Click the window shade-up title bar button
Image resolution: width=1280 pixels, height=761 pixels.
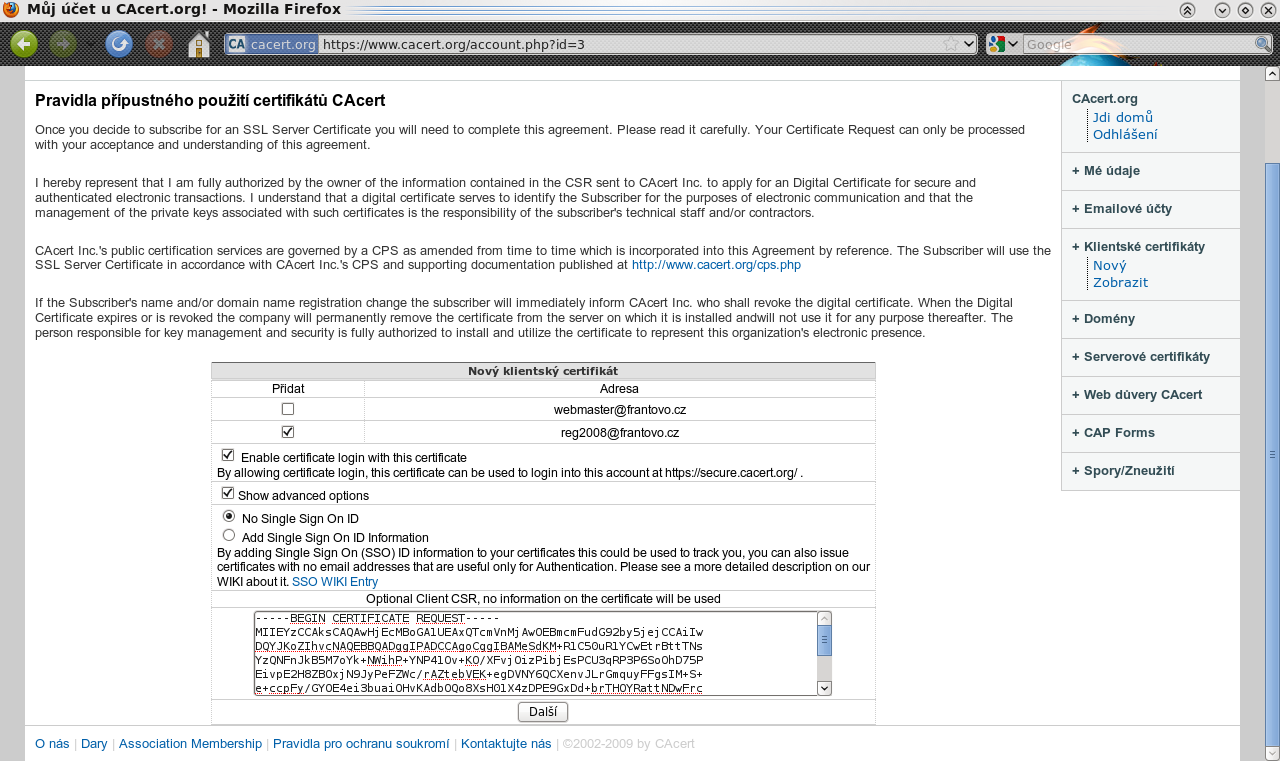pos(1187,9)
